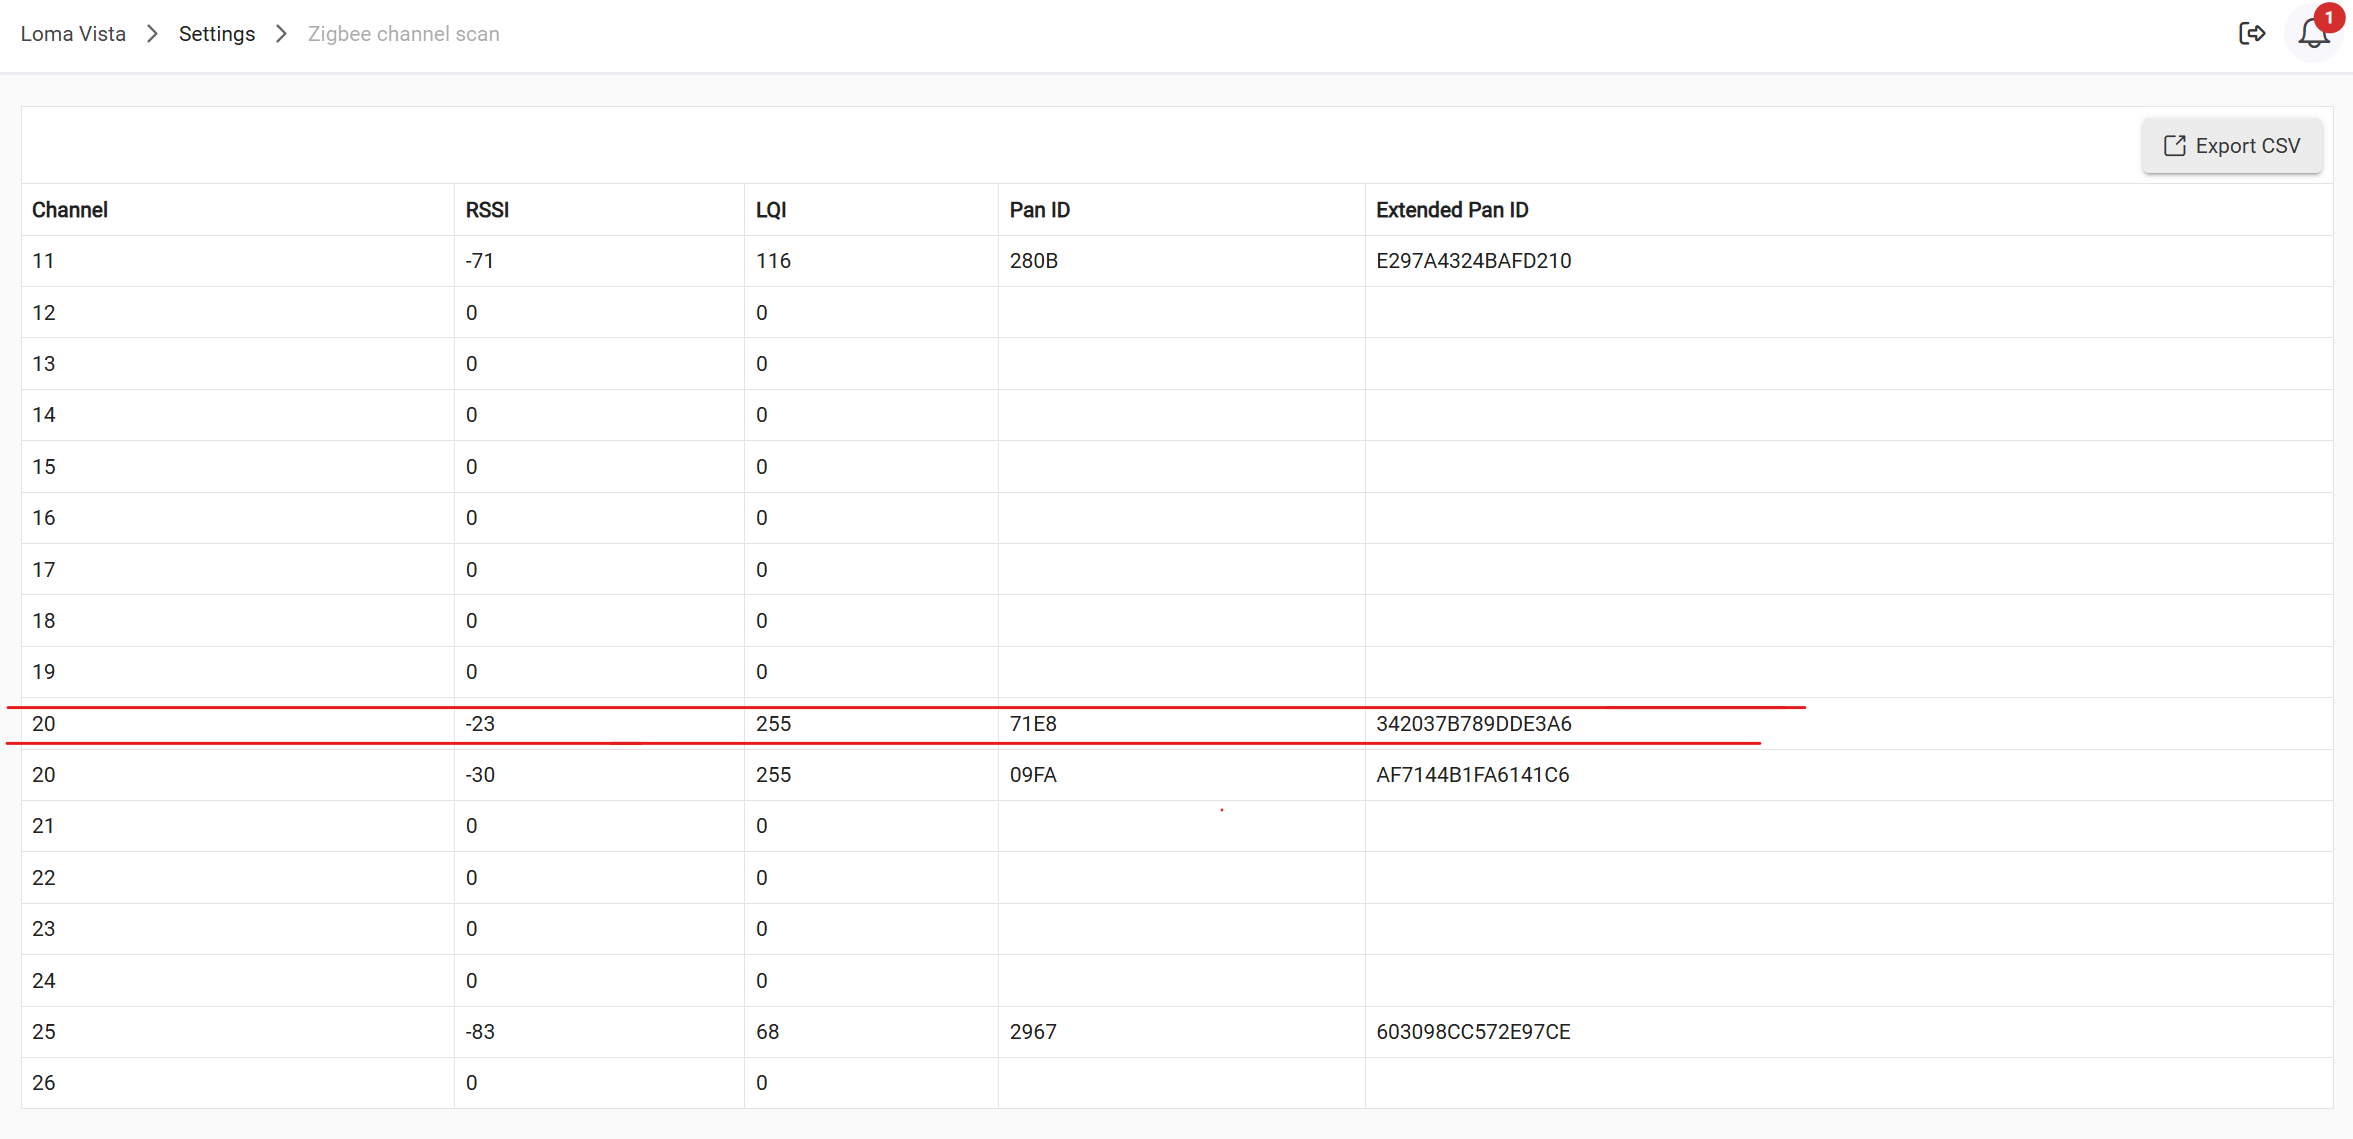This screenshot has height=1139, width=2353.
Task: Select LQI value 68 cell
Action: coord(767,1032)
